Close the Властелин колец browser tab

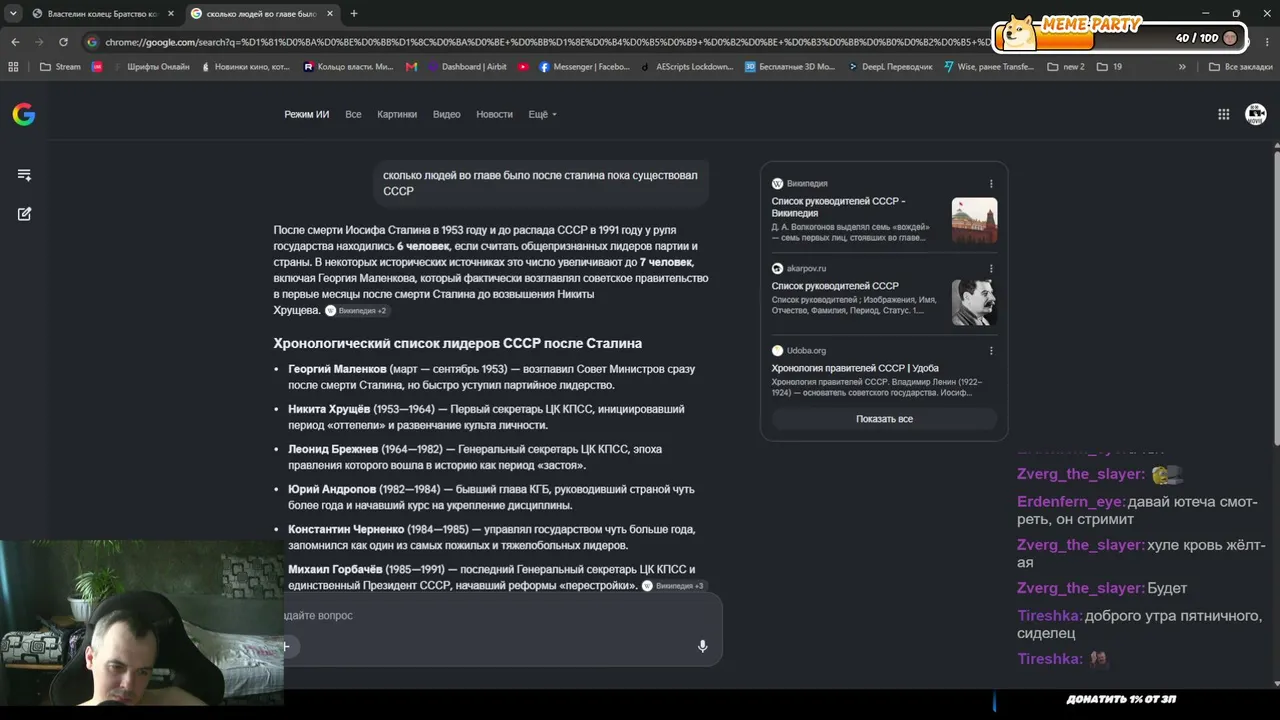click(x=171, y=14)
